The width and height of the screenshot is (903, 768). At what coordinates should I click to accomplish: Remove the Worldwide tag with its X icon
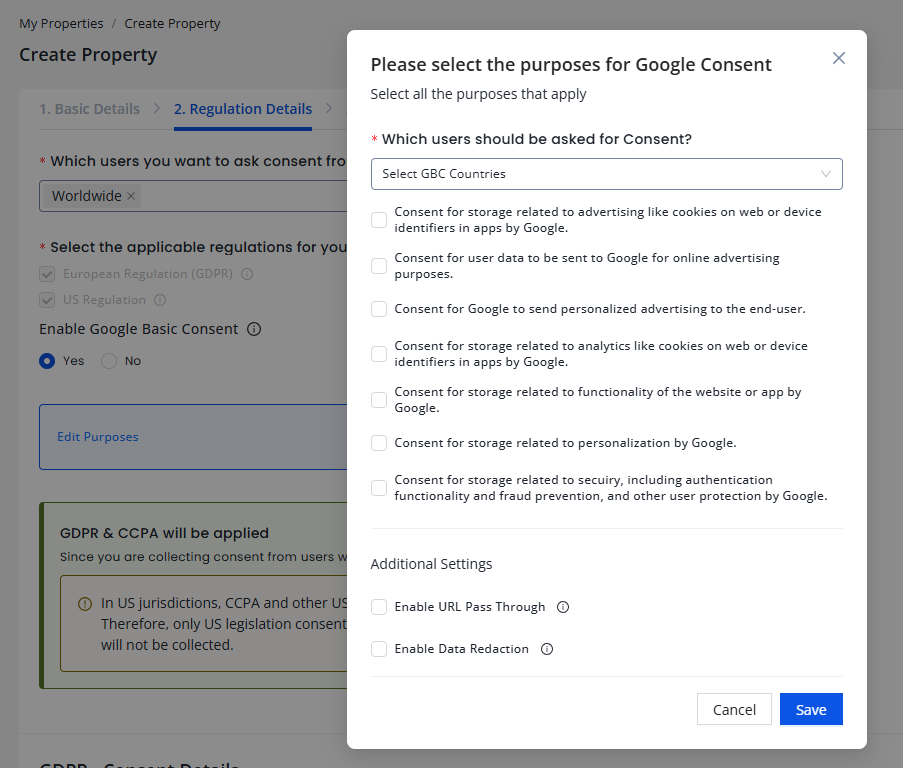[129, 196]
